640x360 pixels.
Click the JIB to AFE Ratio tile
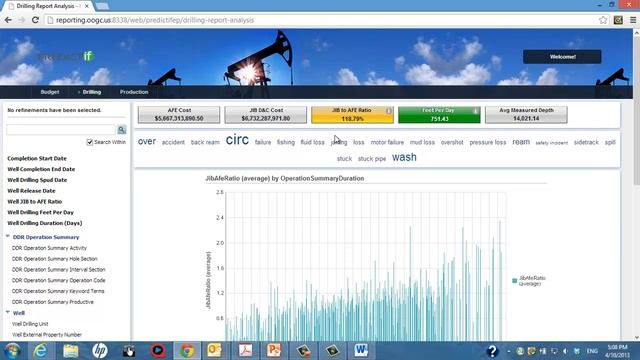[x=352, y=115]
